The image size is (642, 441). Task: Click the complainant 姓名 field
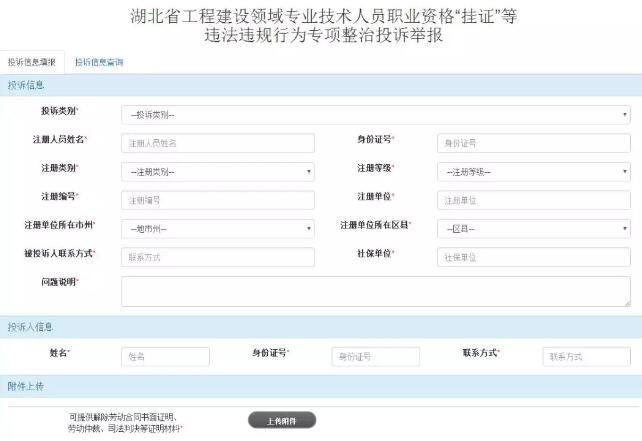[x=165, y=357]
